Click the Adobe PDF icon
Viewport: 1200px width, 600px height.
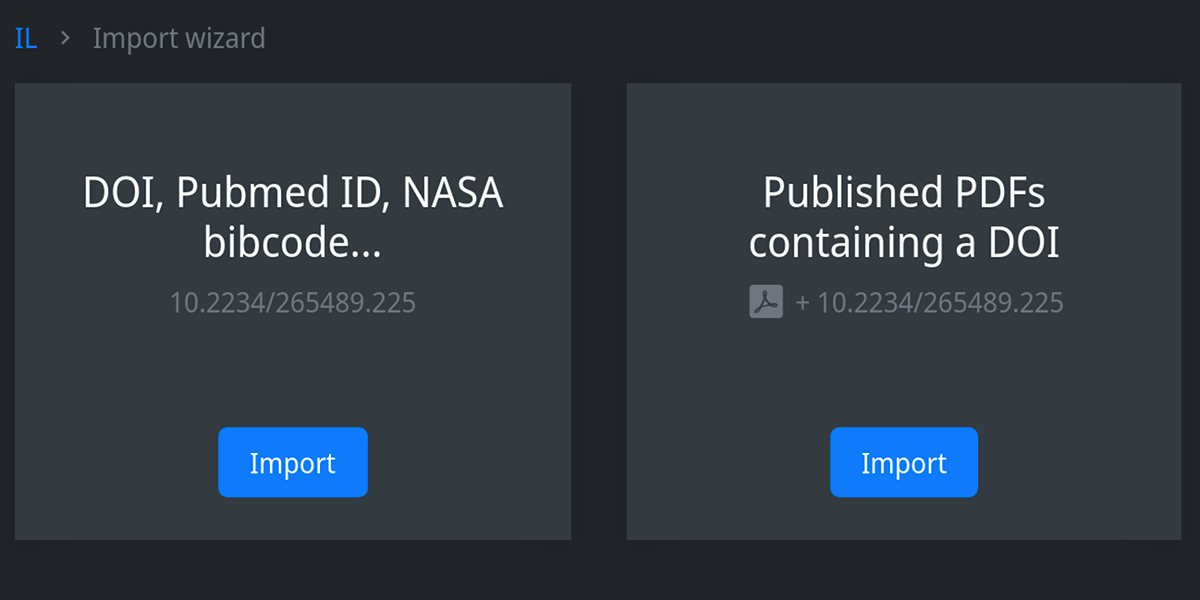pyautogui.click(x=765, y=302)
